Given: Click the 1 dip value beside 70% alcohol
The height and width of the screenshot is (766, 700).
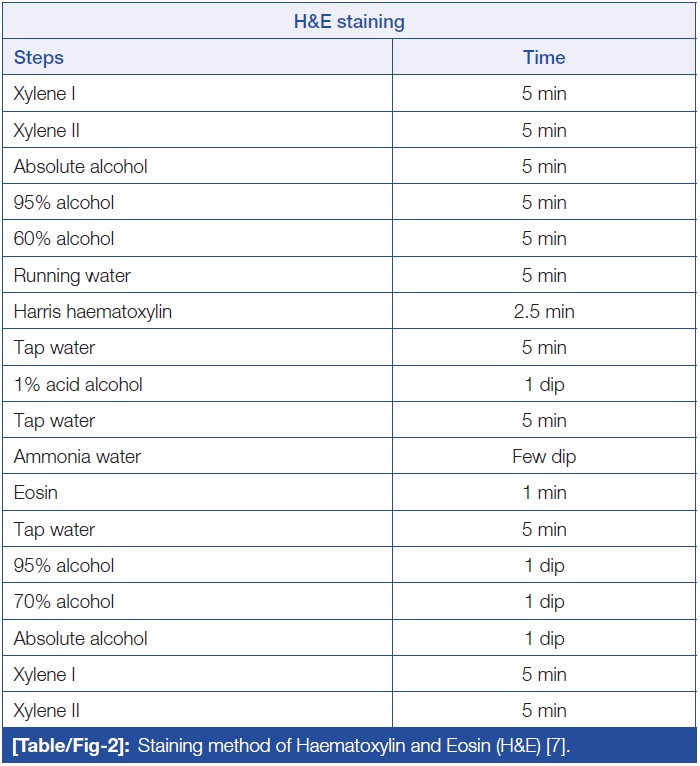Looking at the screenshot, I should click(543, 602).
